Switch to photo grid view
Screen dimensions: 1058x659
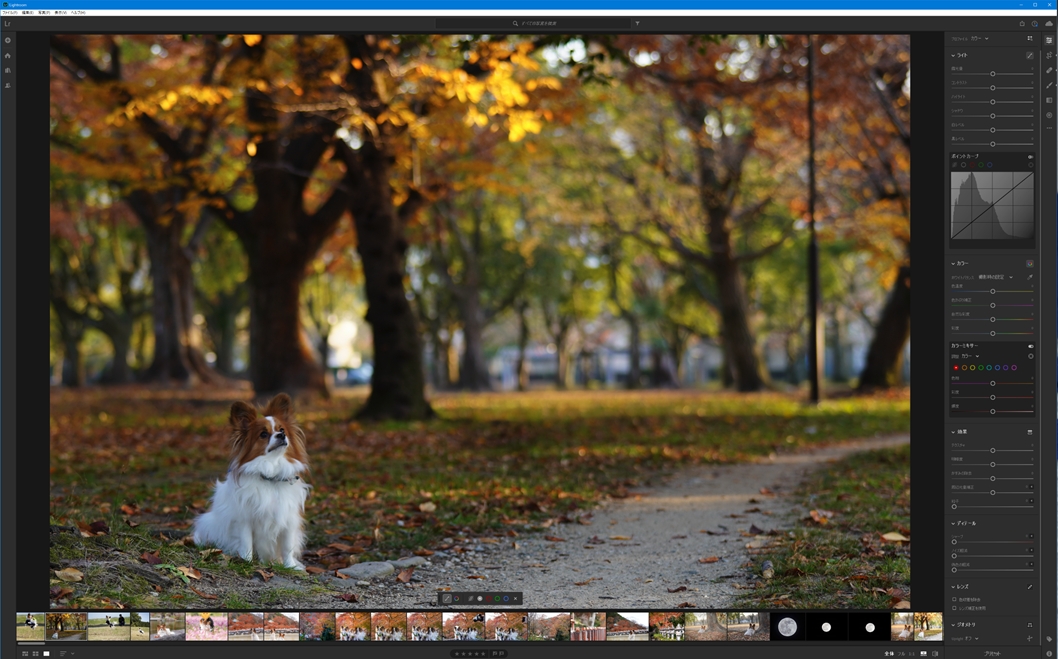25,653
